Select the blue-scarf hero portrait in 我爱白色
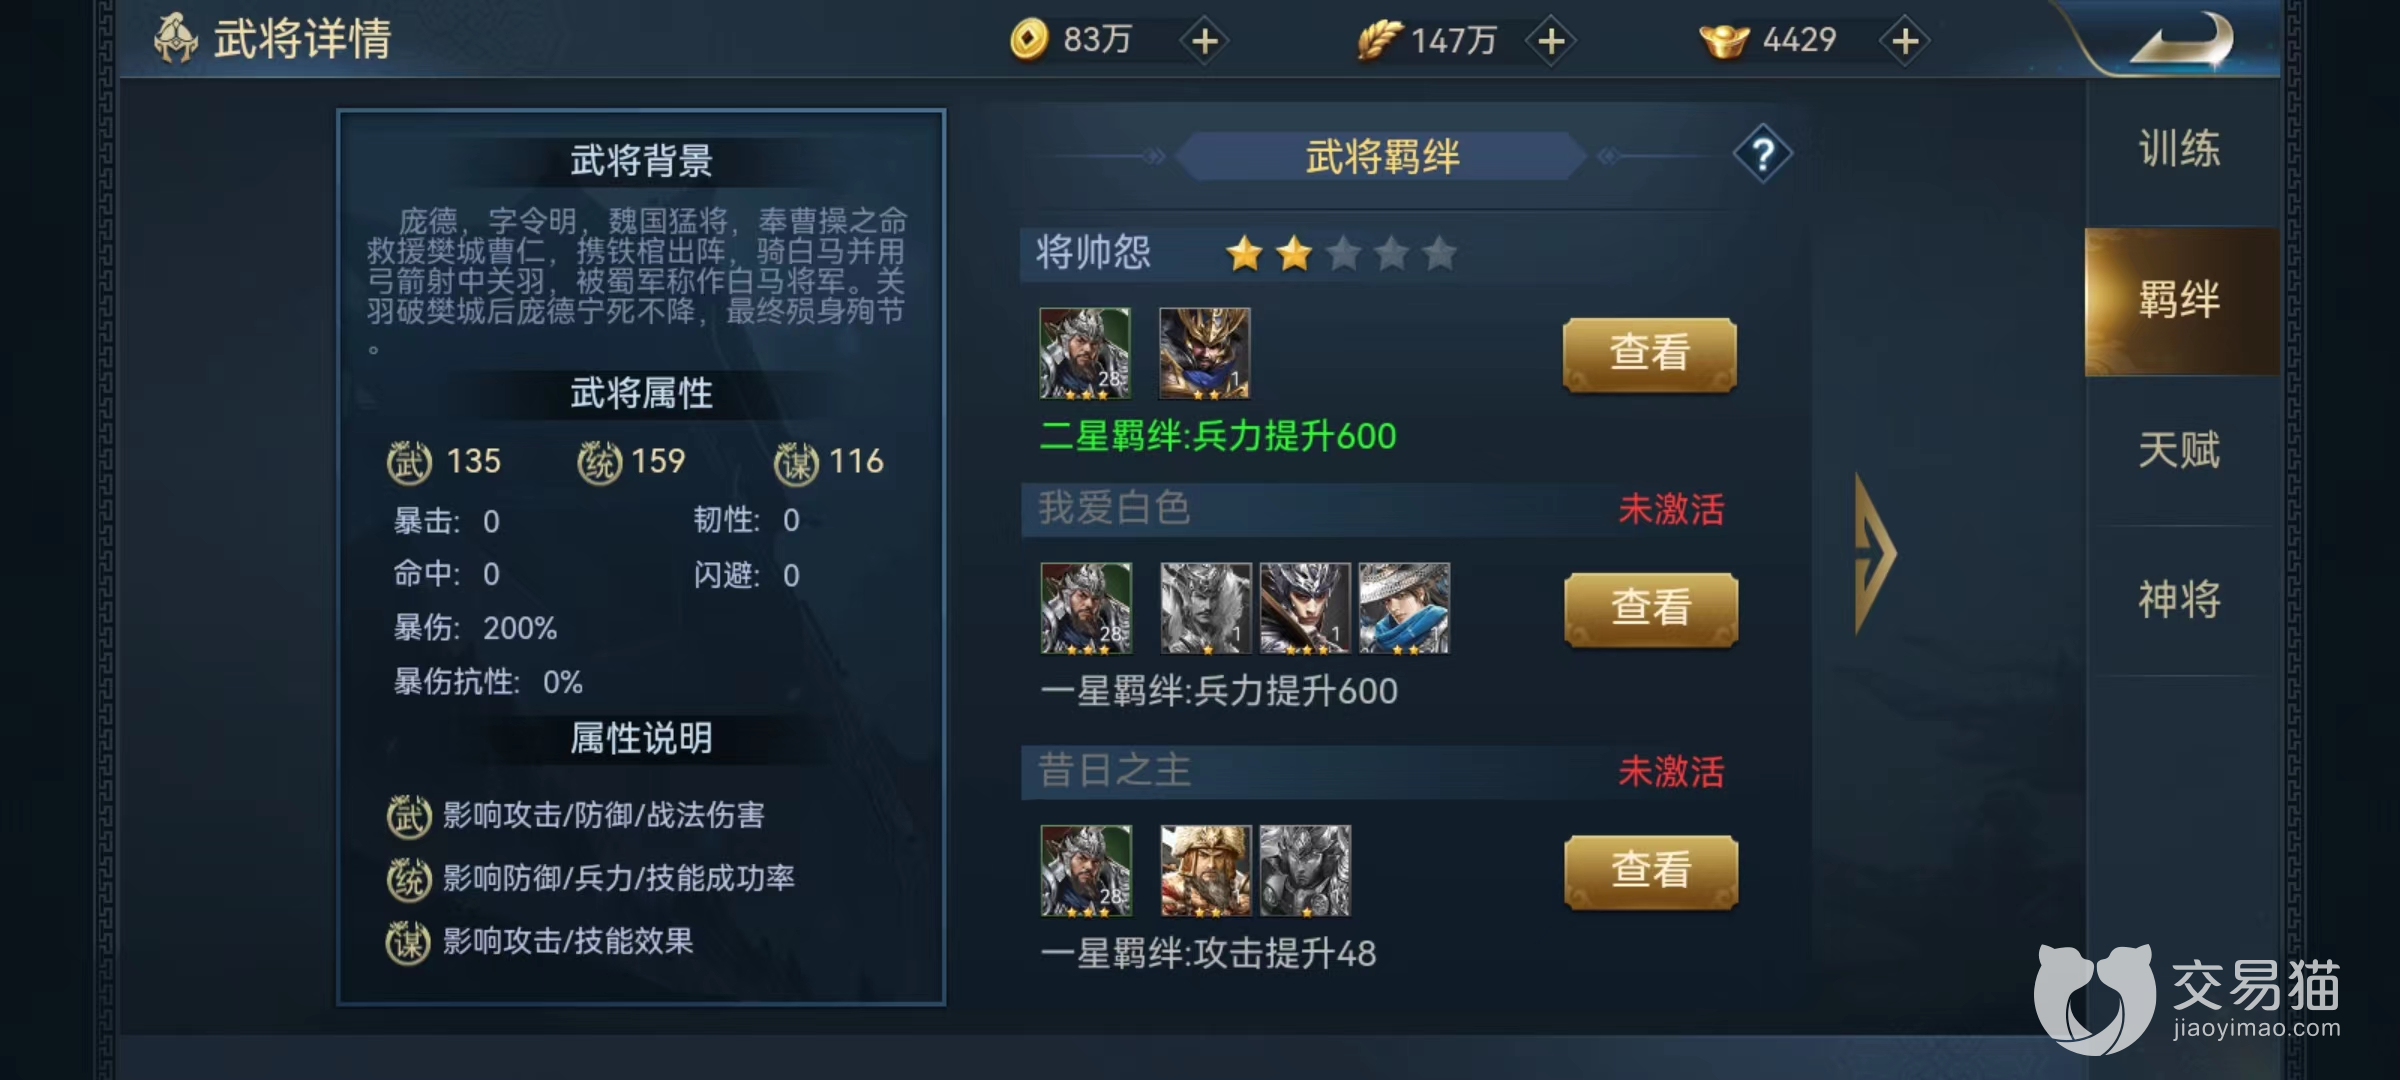This screenshot has width=2400, height=1080. 1404,608
